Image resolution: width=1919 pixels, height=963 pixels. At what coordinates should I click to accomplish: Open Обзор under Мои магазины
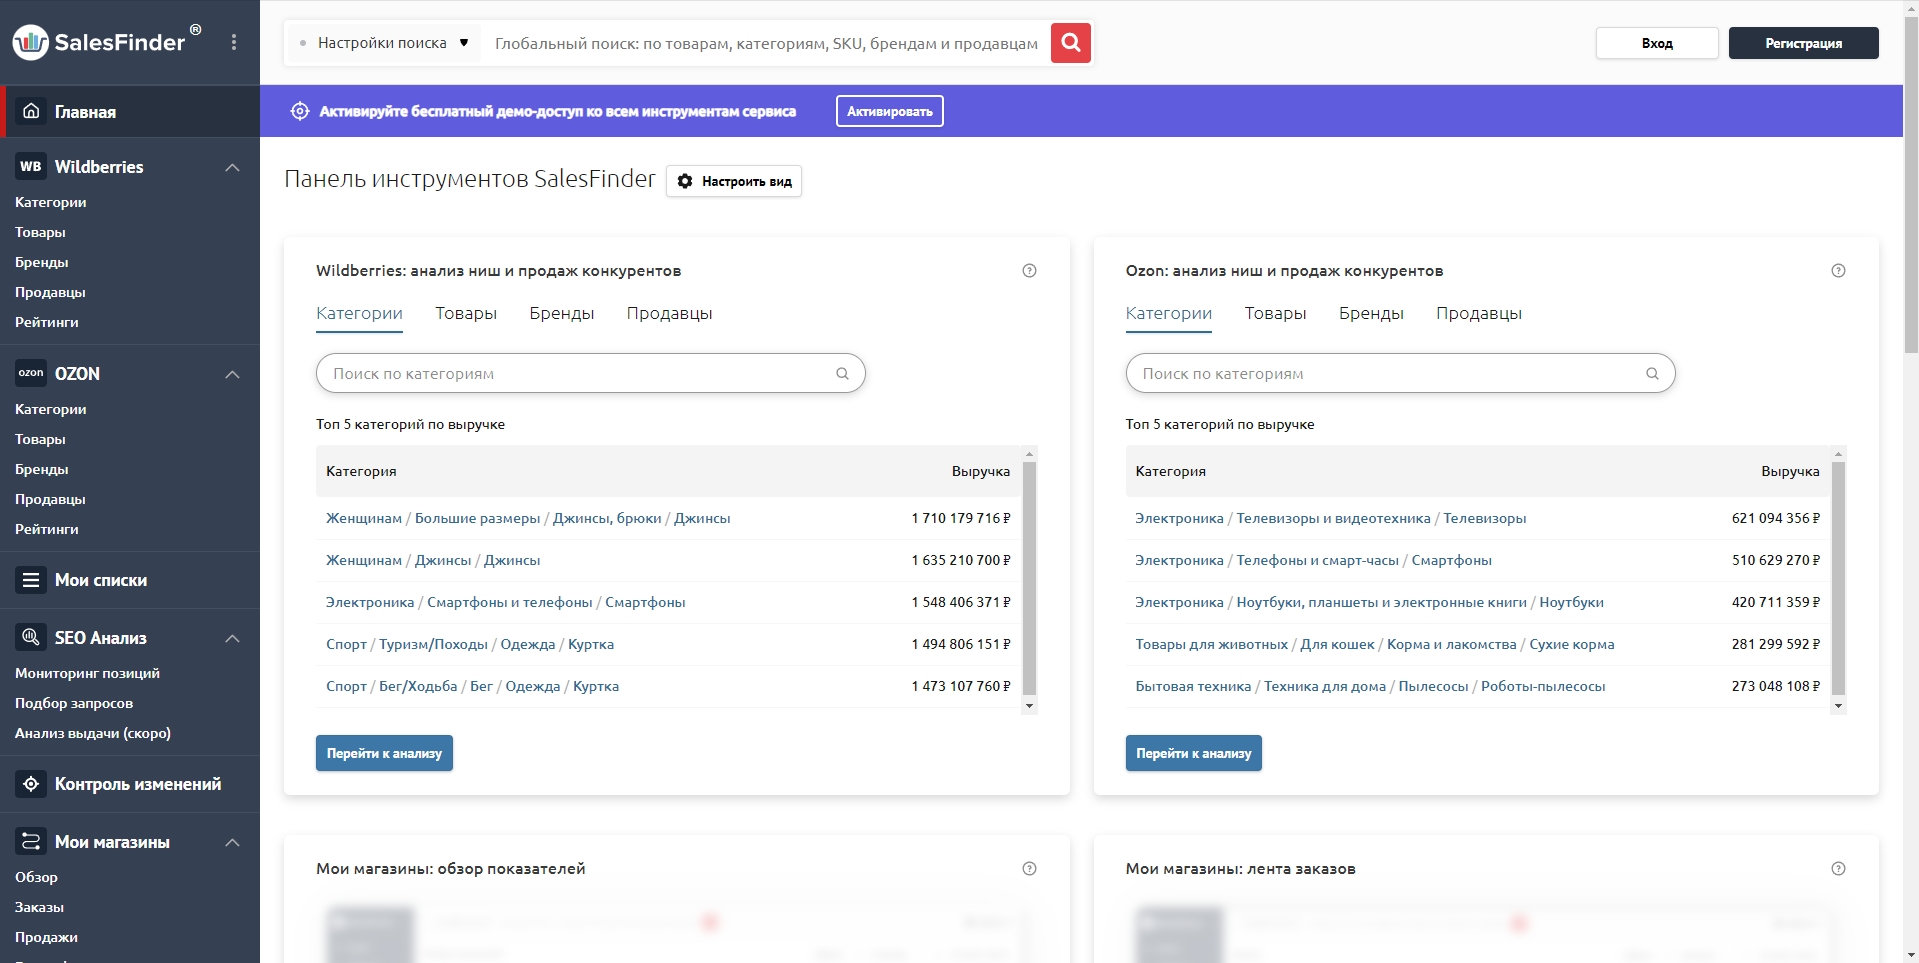(36, 877)
